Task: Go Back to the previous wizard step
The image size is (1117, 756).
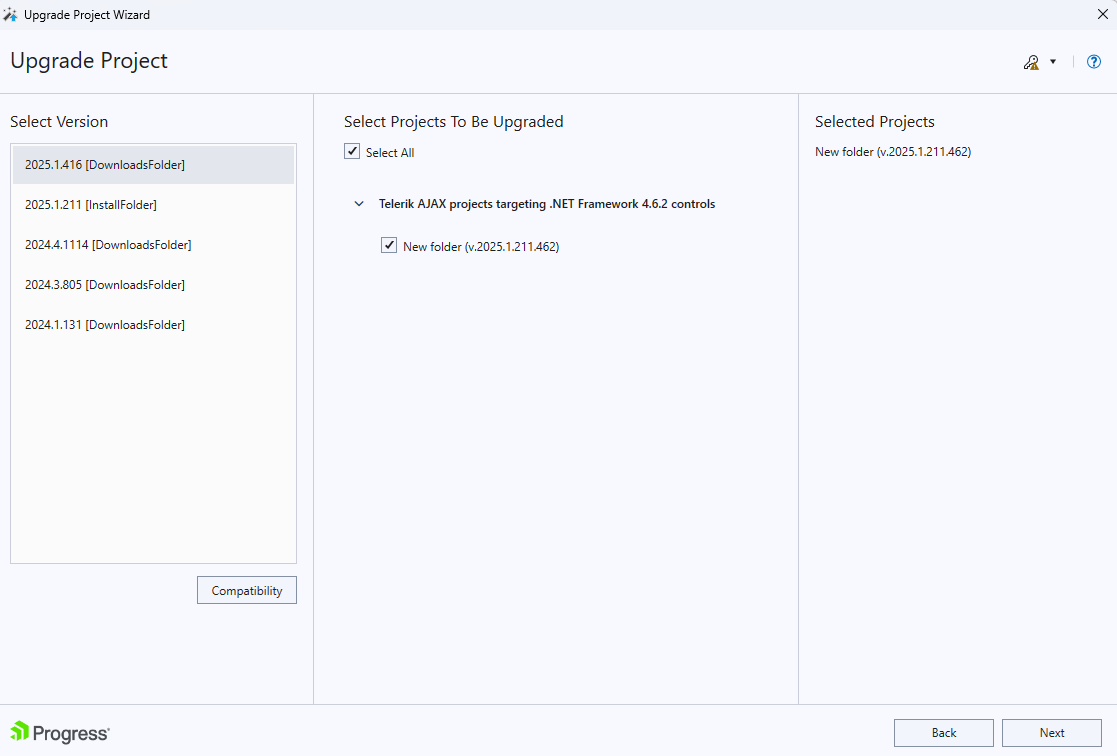Action: click(x=943, y=732)
